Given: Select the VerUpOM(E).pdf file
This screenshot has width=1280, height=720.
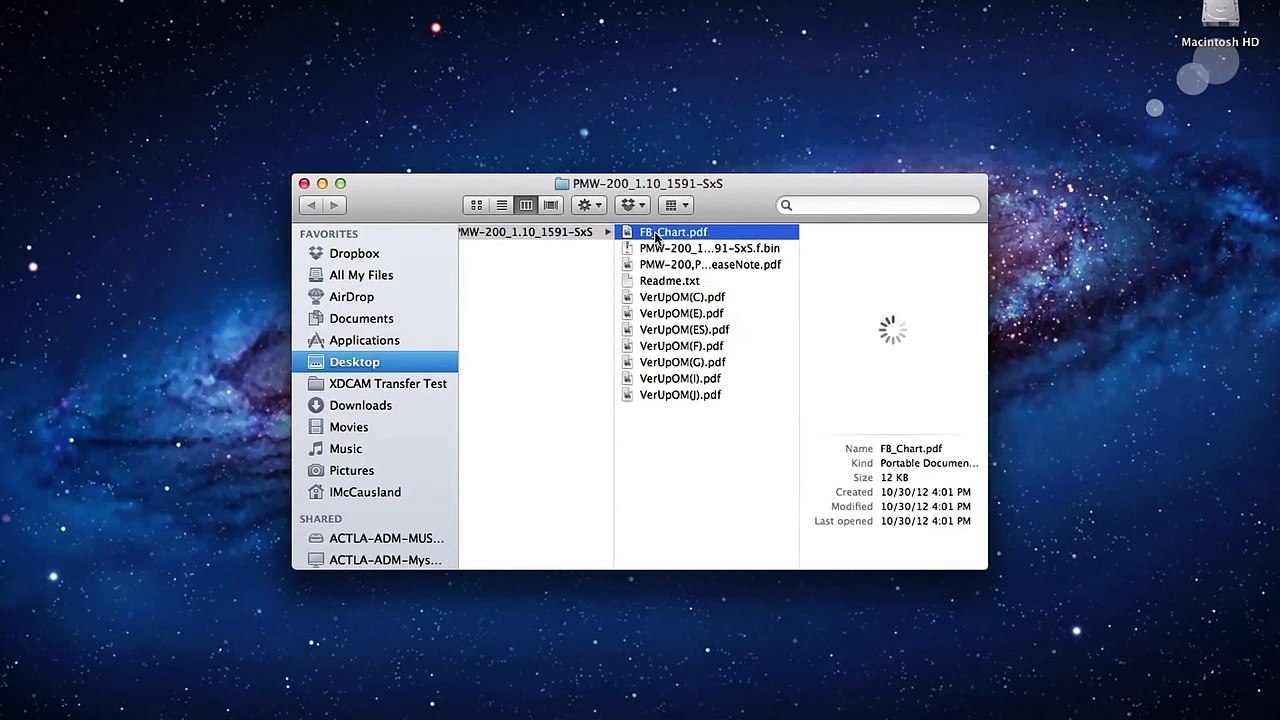Looking at the screenshot, I should [x=681, y=314].
